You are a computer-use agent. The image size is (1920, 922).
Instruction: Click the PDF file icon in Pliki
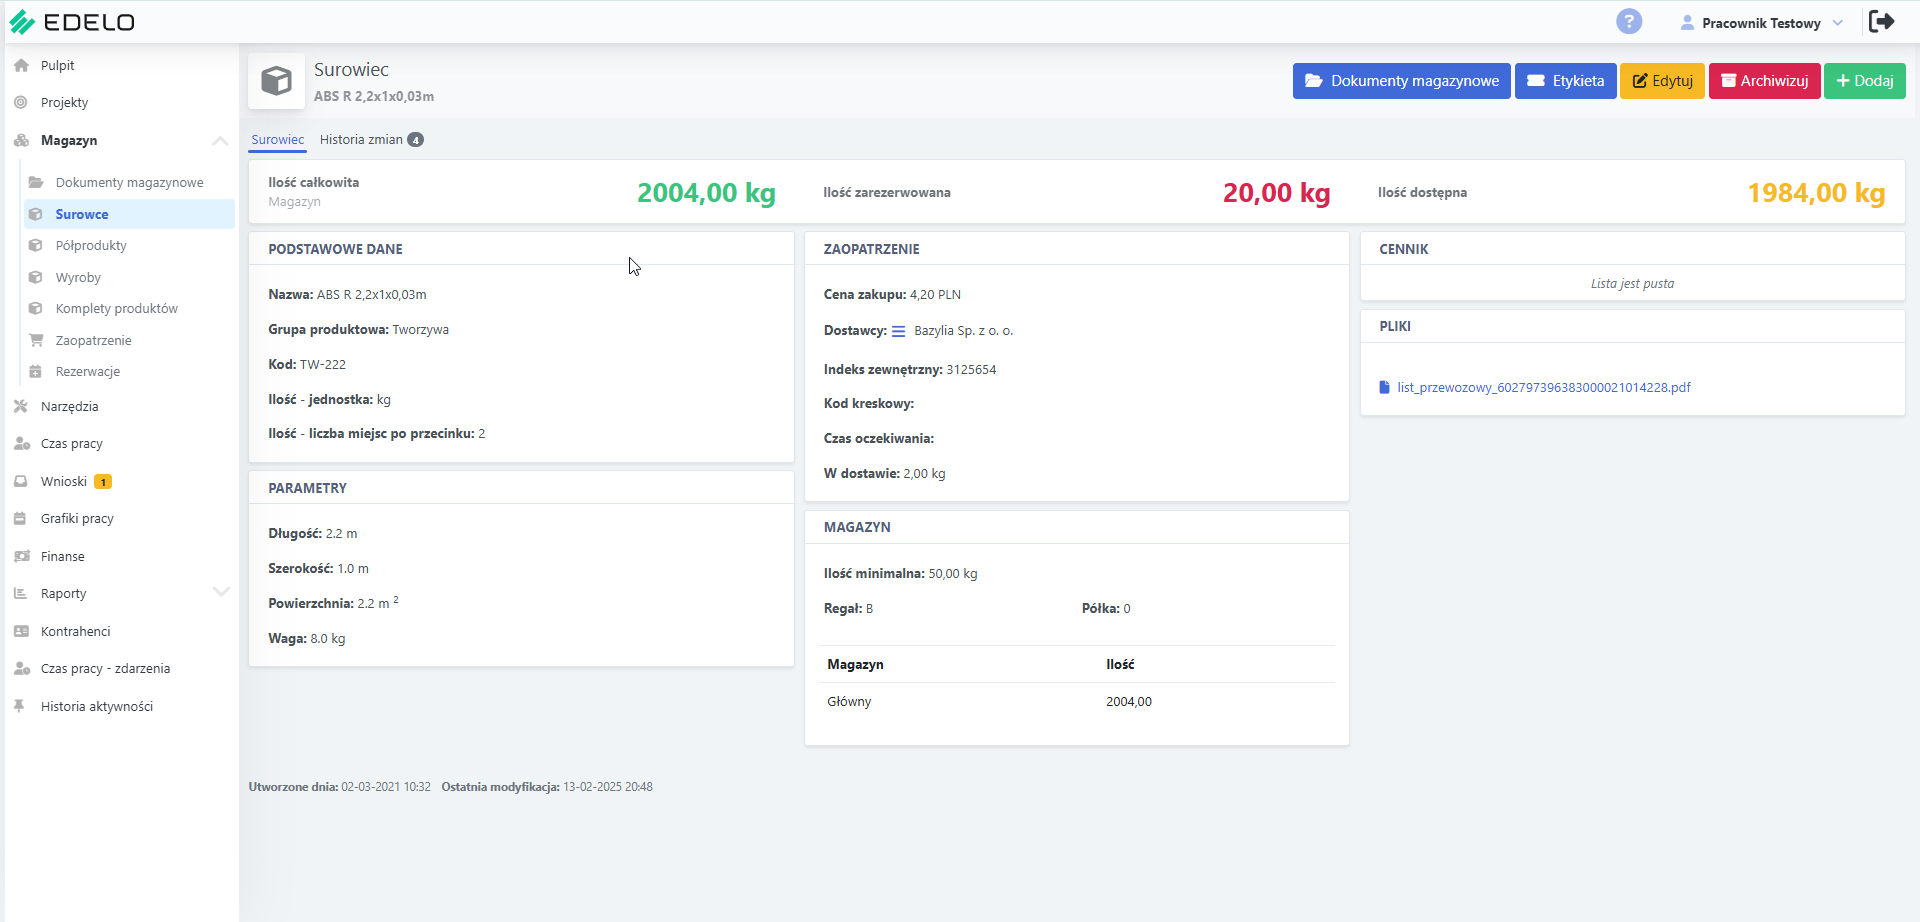click(x=1384, y=388)
